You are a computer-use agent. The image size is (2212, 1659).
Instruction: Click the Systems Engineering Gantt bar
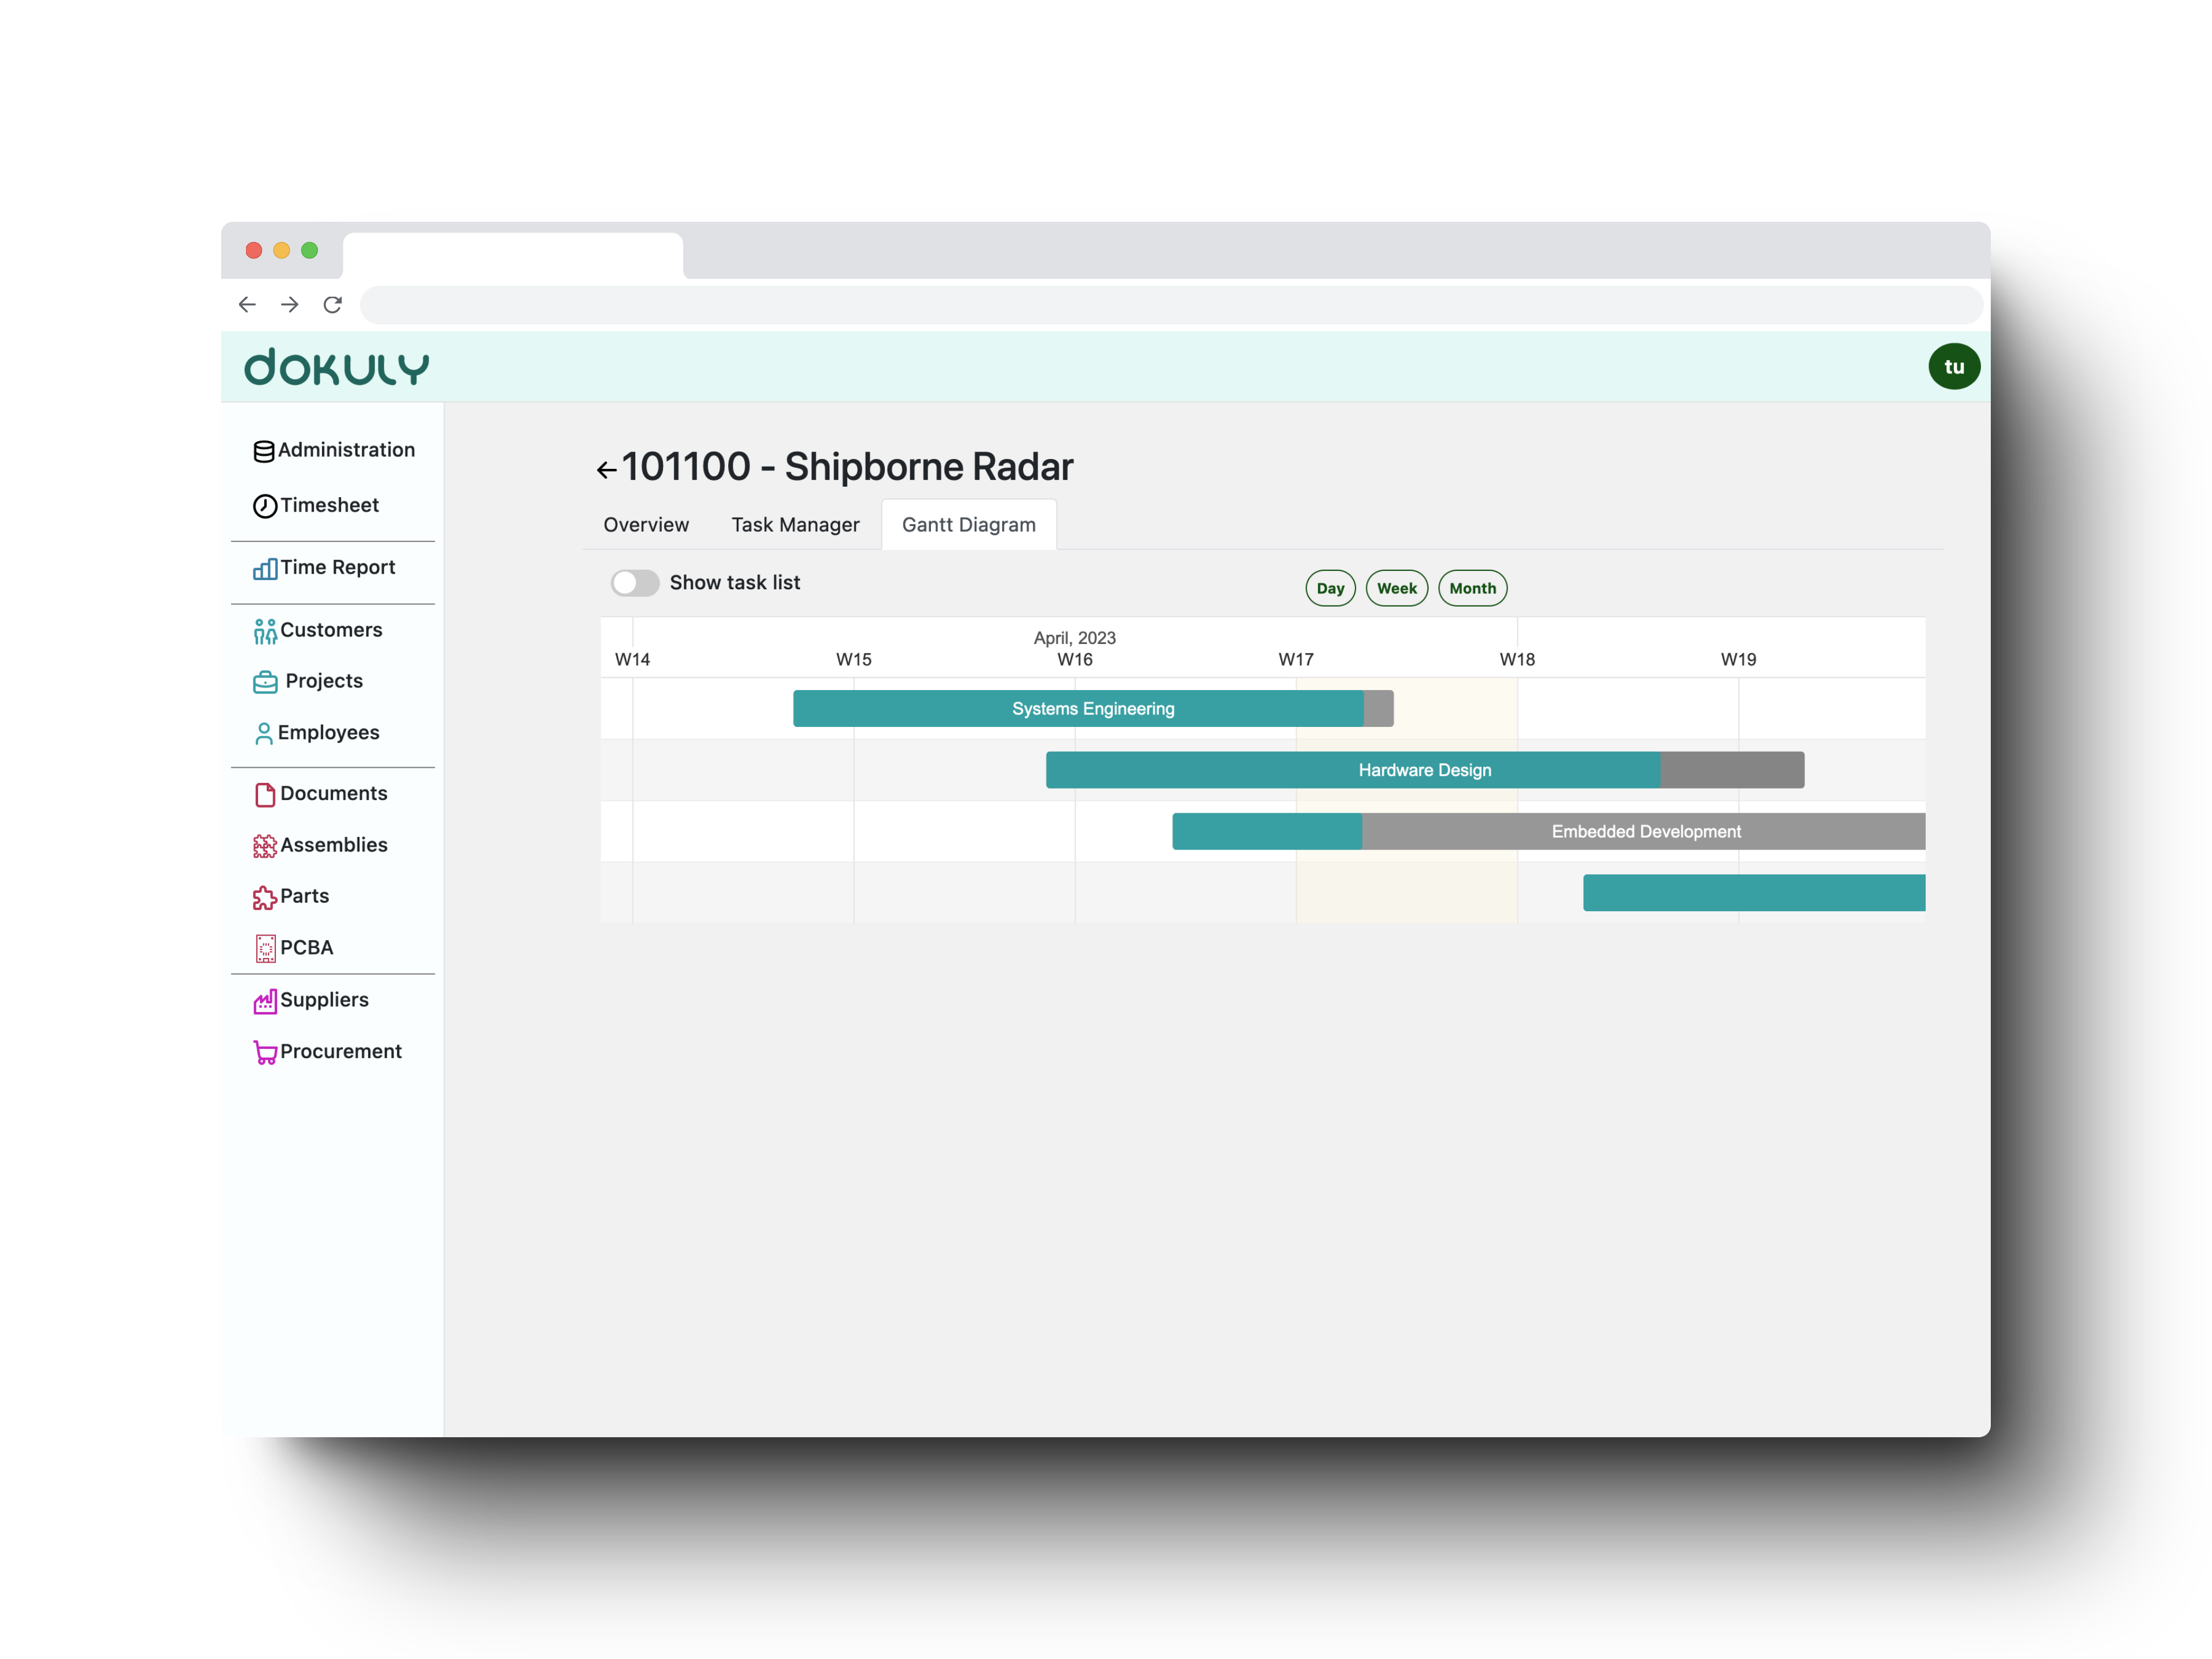pos(1092,707)
